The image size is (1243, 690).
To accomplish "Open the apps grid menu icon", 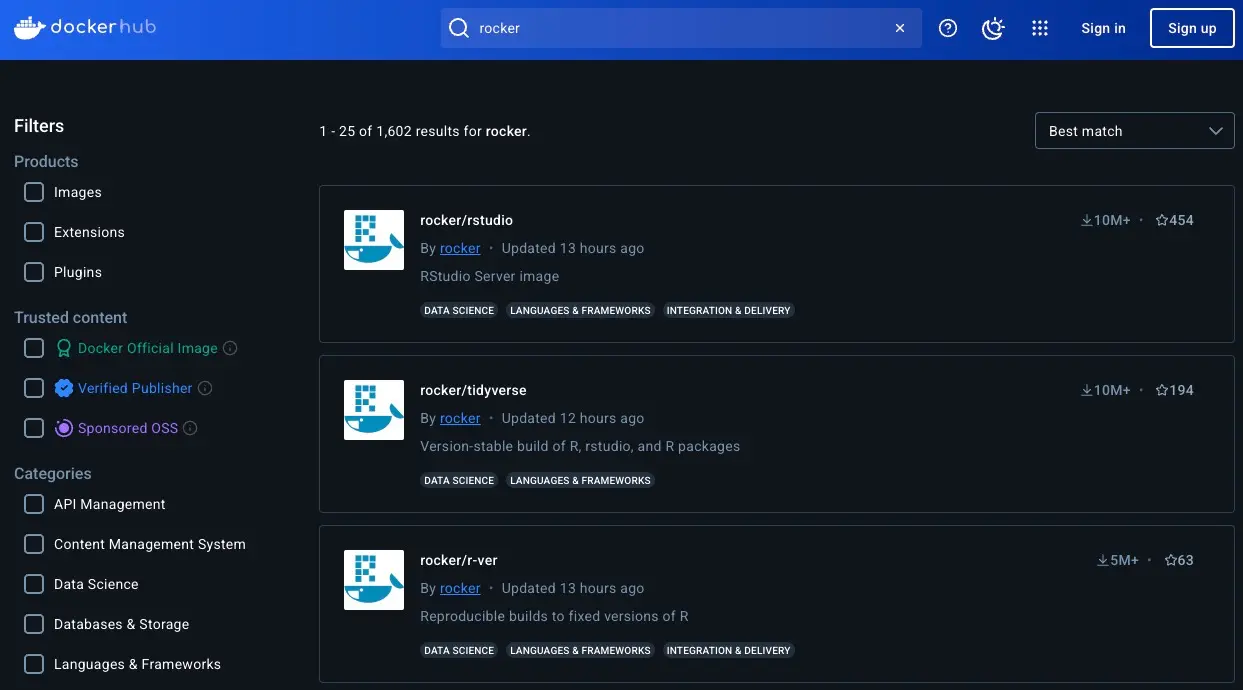I will (1040, 28).
